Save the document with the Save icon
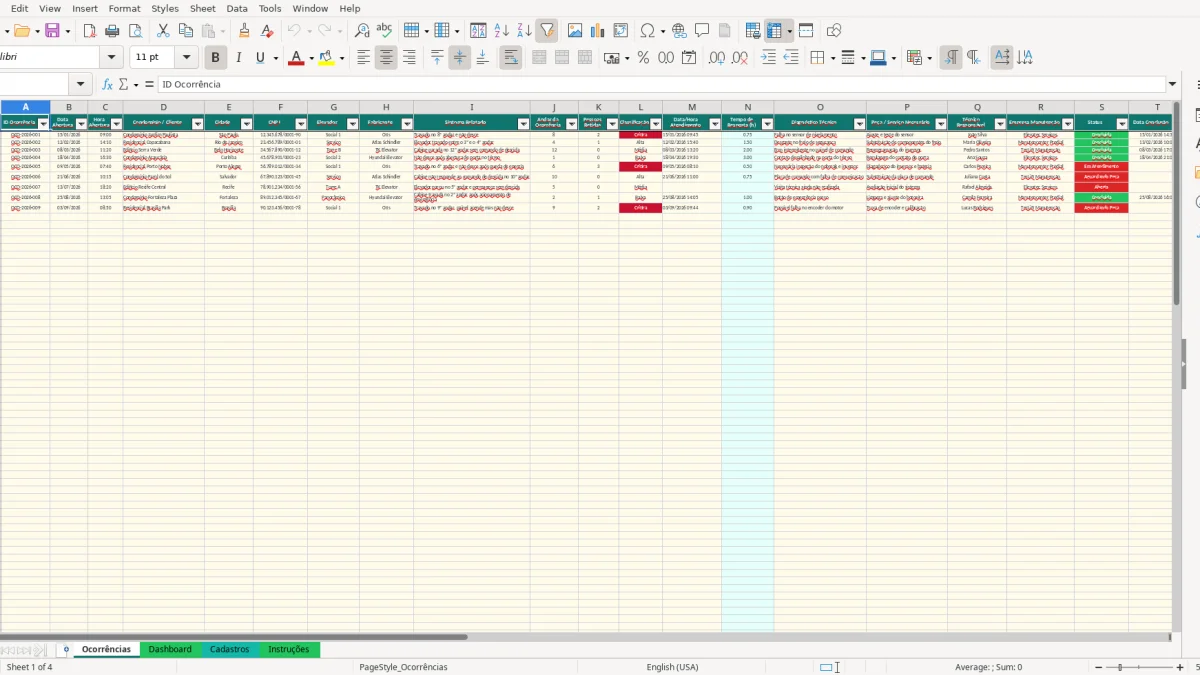 [x=53, y=31]
